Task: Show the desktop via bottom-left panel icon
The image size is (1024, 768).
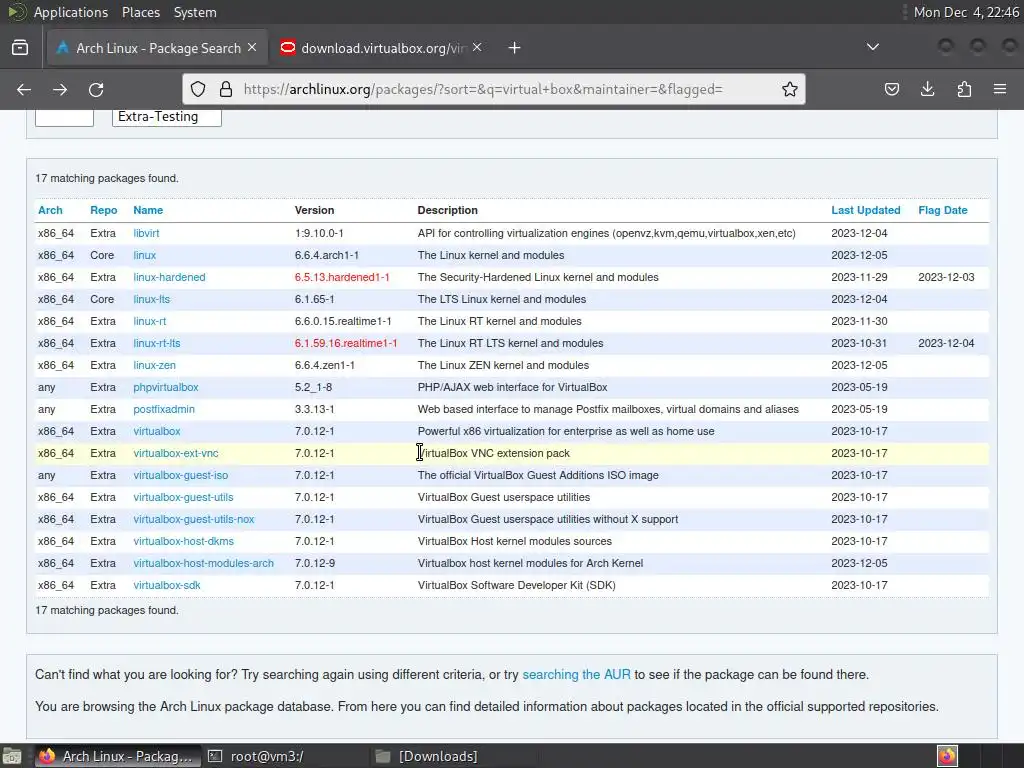Action: pyautogui.click(x=12, y=756)
